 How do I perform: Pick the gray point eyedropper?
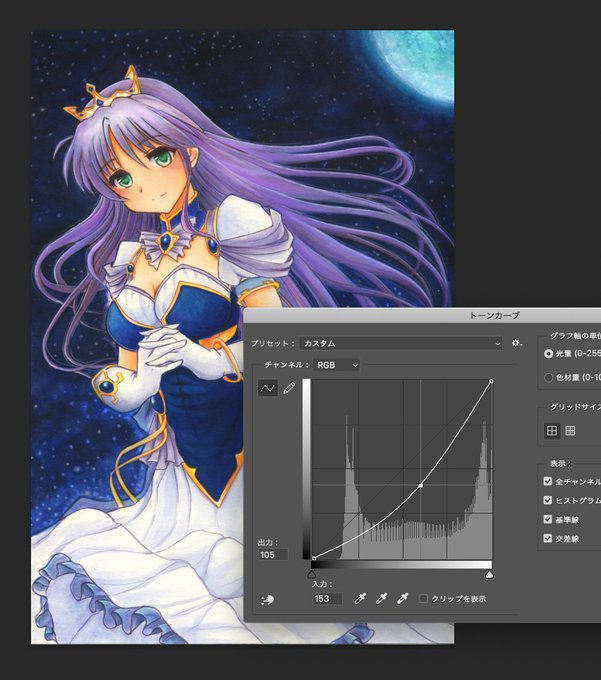381,599
